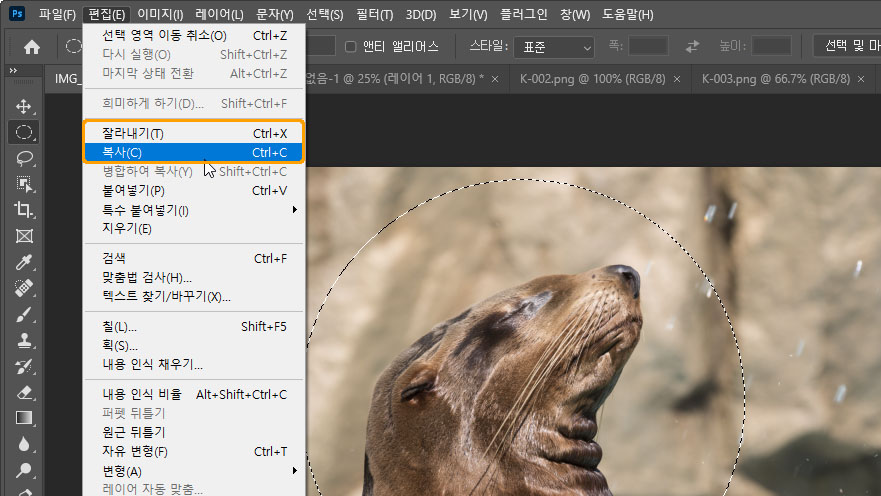Open the tool preset picker ellipse icon

pyautogui.click(x=74, y=46)
